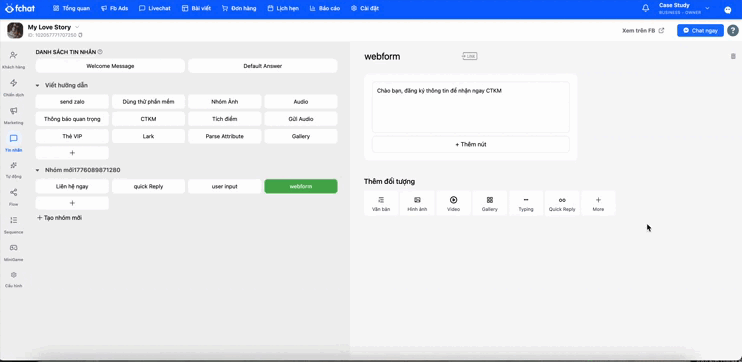Add Văn bản text object

click(x=381, y=203)
